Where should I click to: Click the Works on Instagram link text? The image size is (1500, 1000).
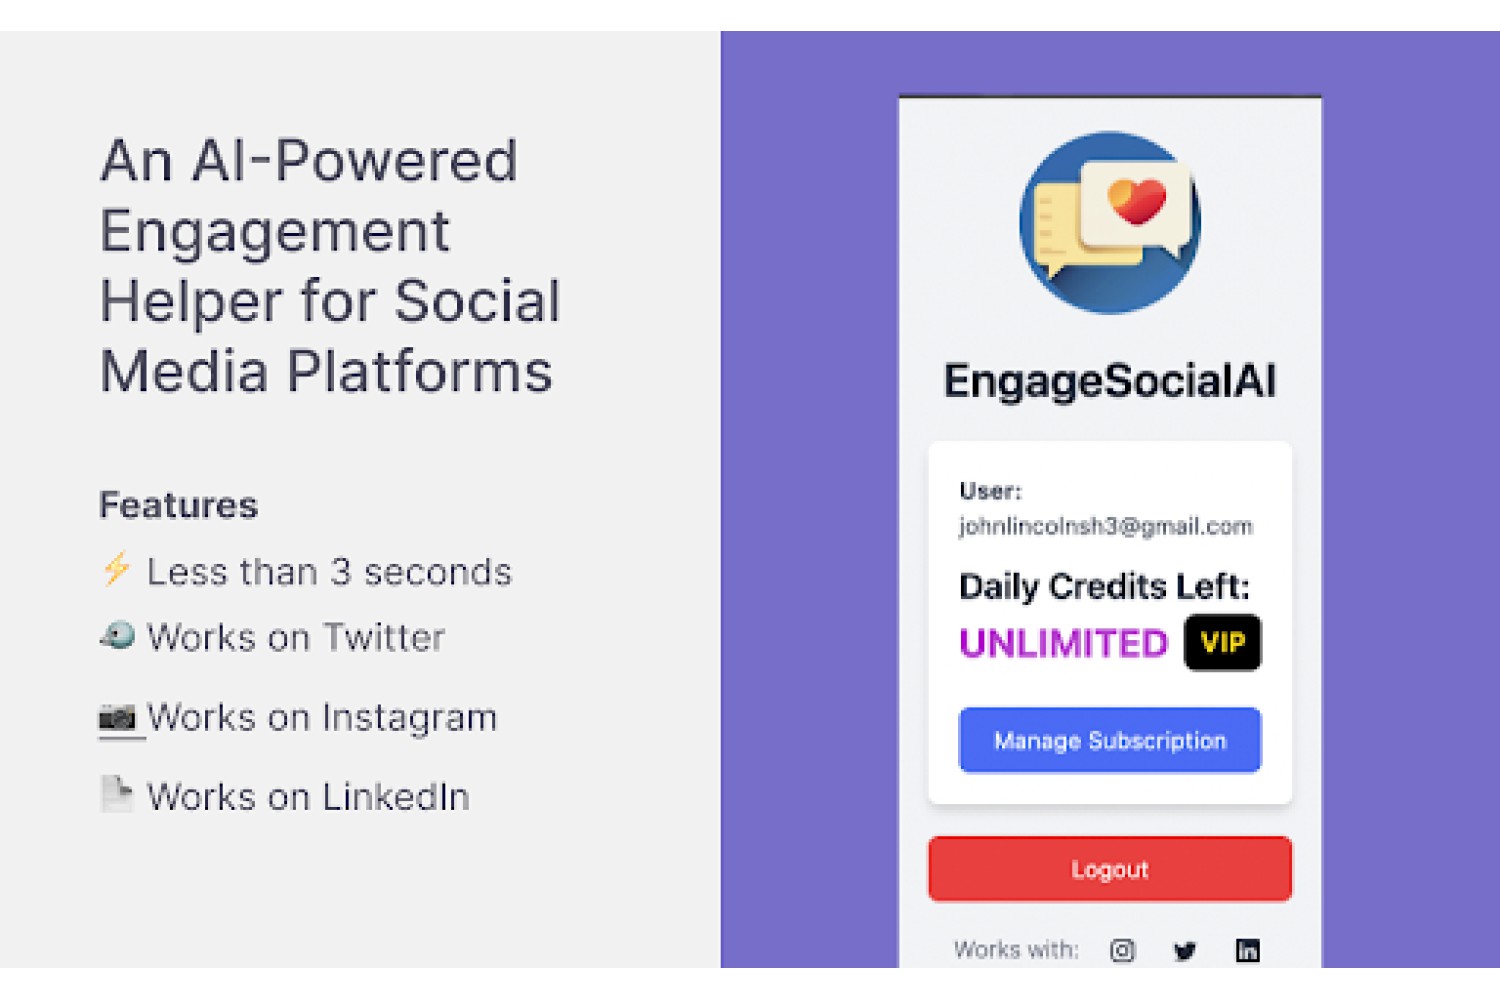tap(322, 718)
